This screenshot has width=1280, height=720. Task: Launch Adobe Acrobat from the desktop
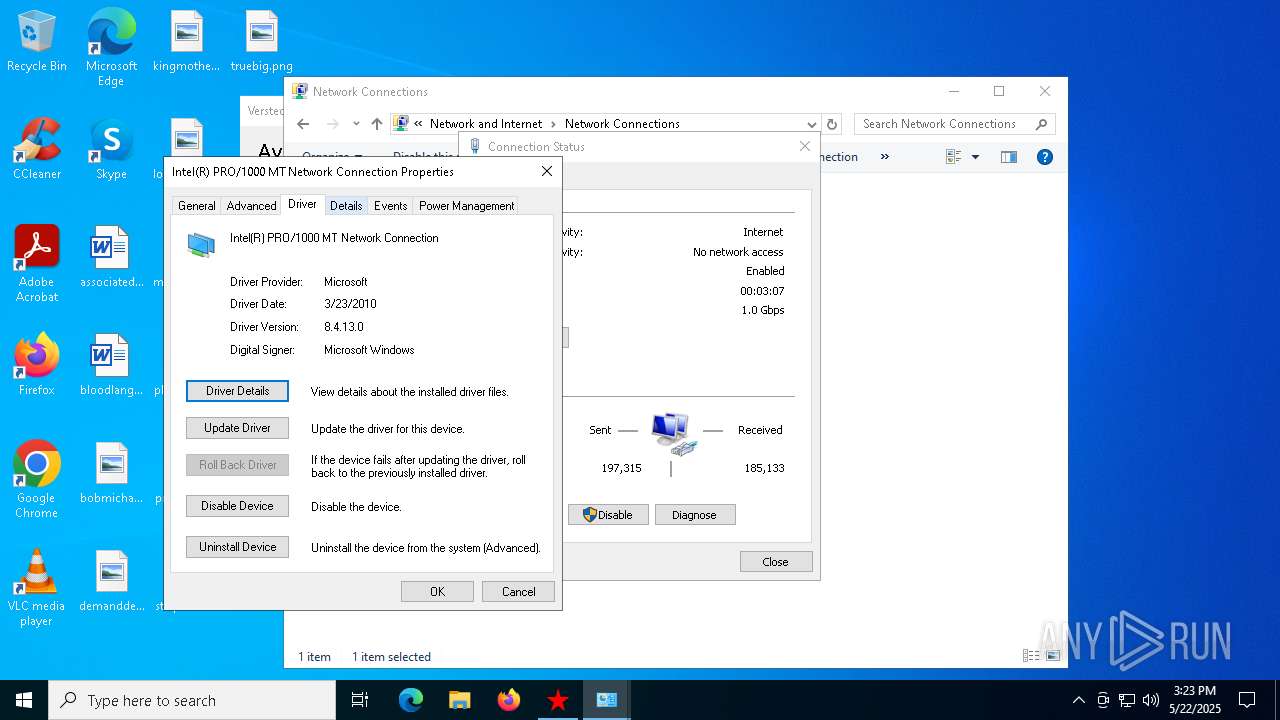[x=37, y=264]
